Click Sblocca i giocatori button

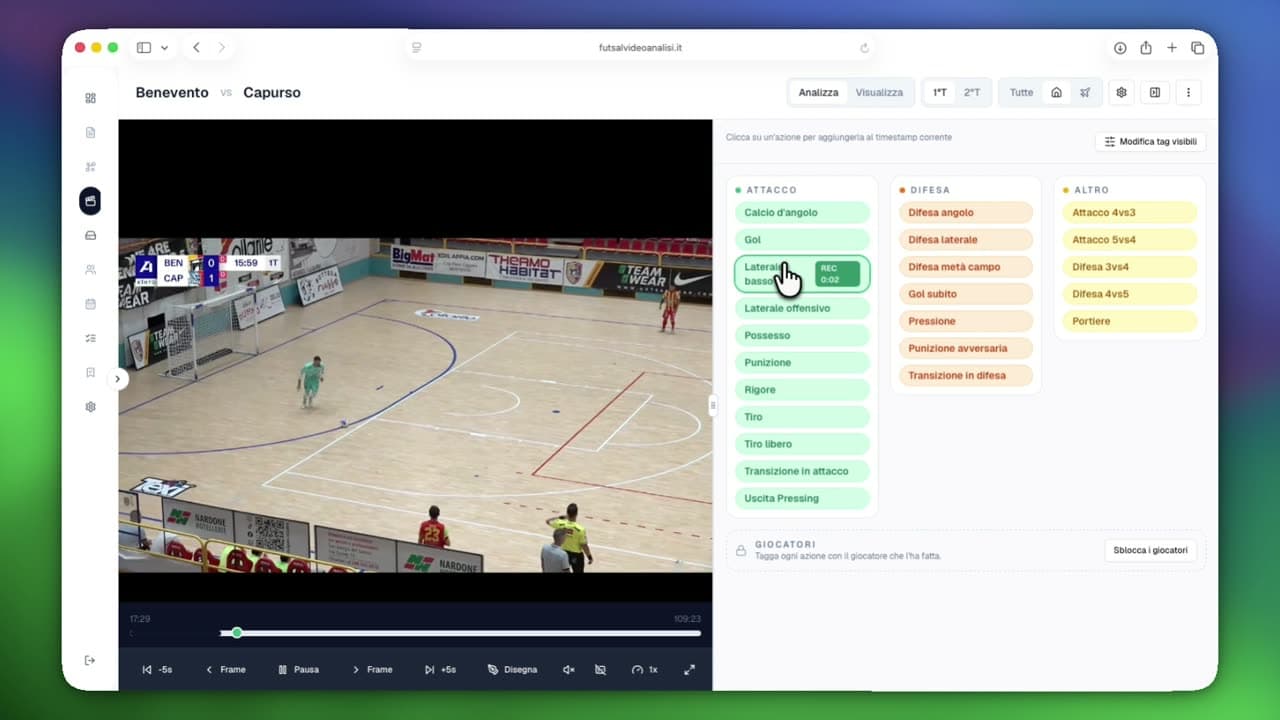pyautogui.click(x=1150, y=550)
